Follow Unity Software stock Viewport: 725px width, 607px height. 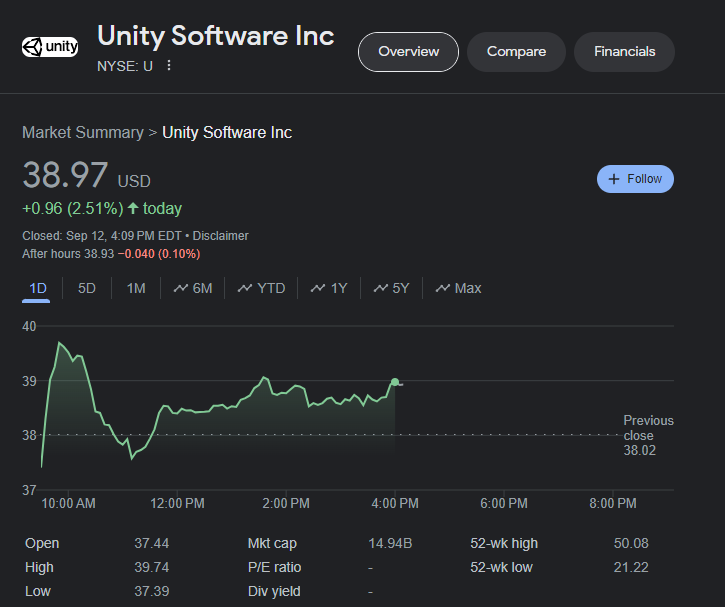point(635,179)
